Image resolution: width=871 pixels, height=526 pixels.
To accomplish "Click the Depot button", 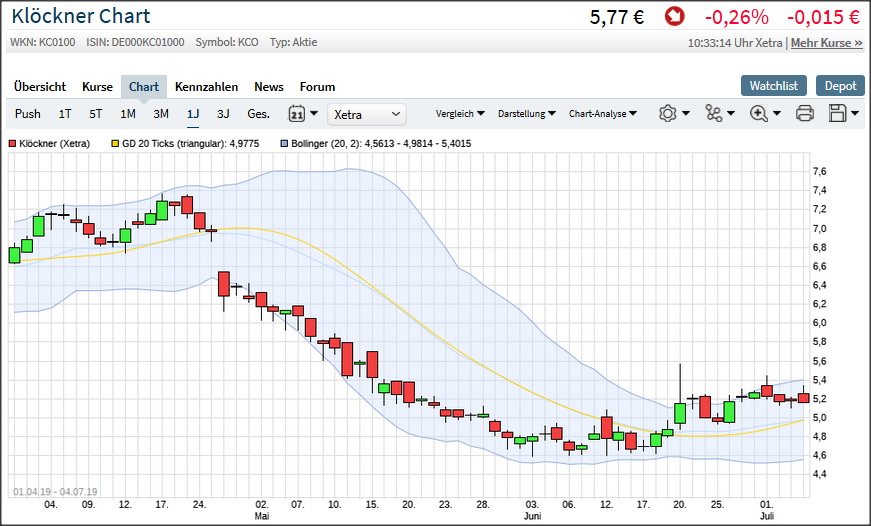I will click(x=840, y=86).
